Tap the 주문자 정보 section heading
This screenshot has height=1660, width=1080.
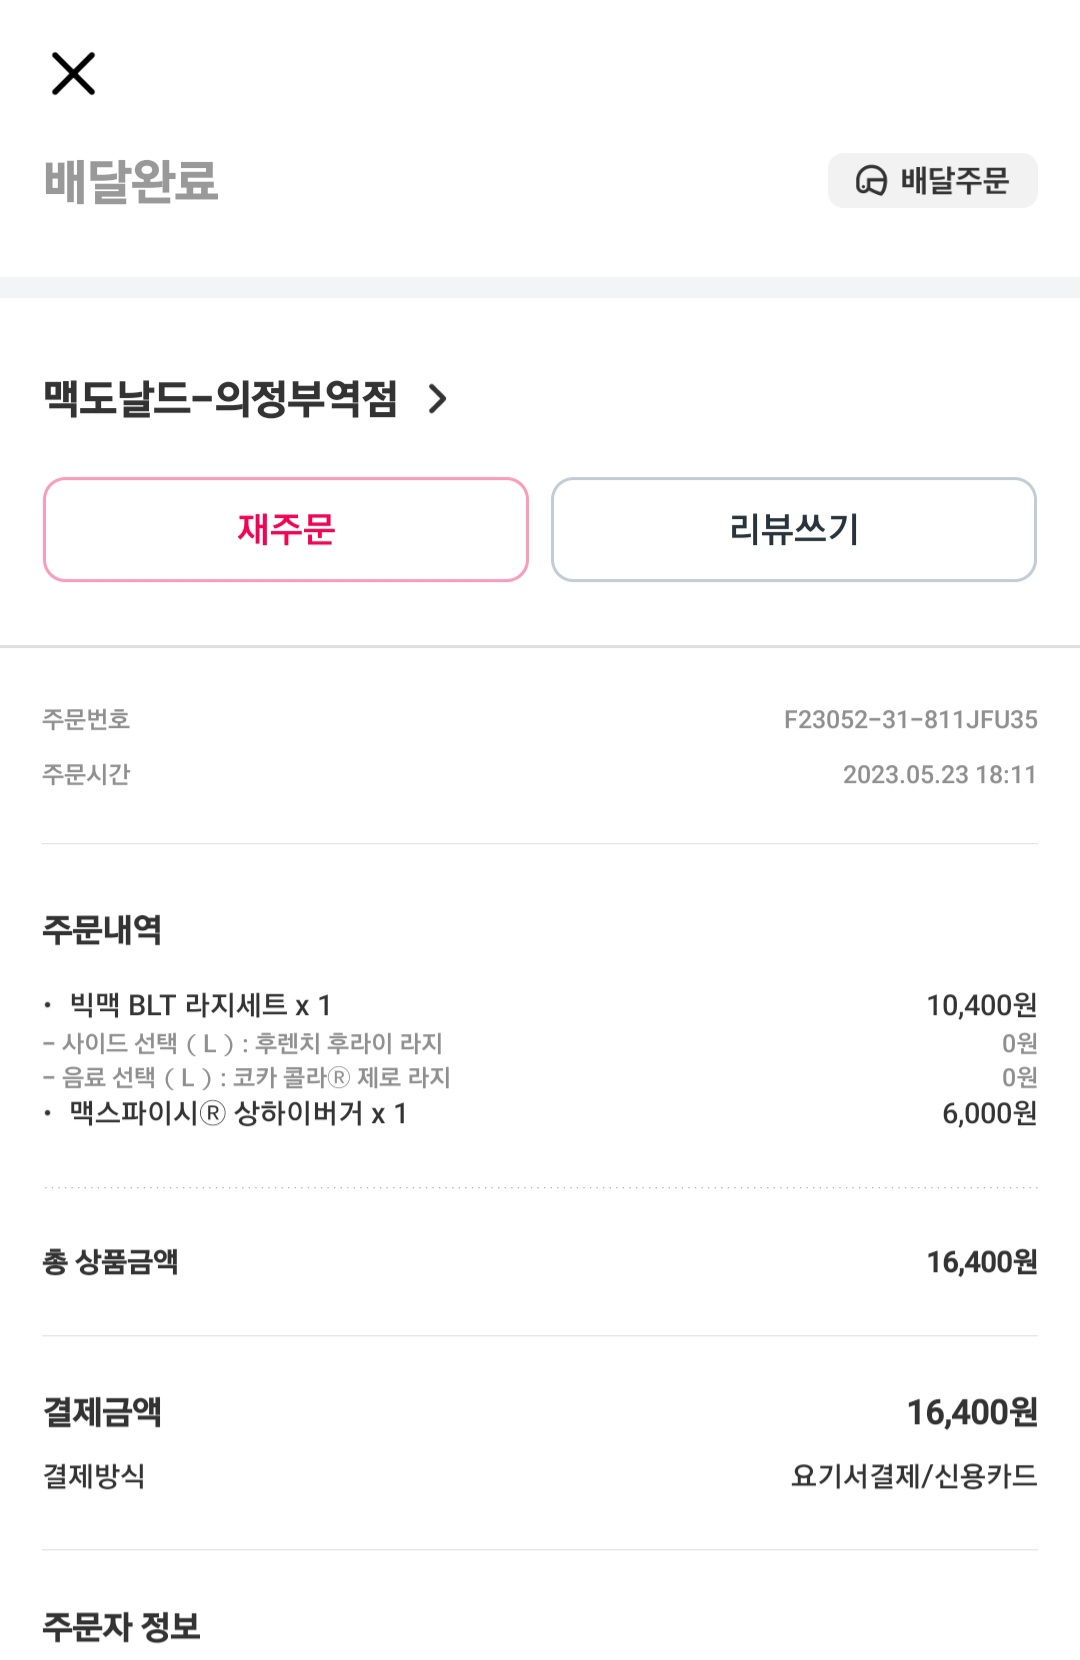click(x=121, y=1627)
